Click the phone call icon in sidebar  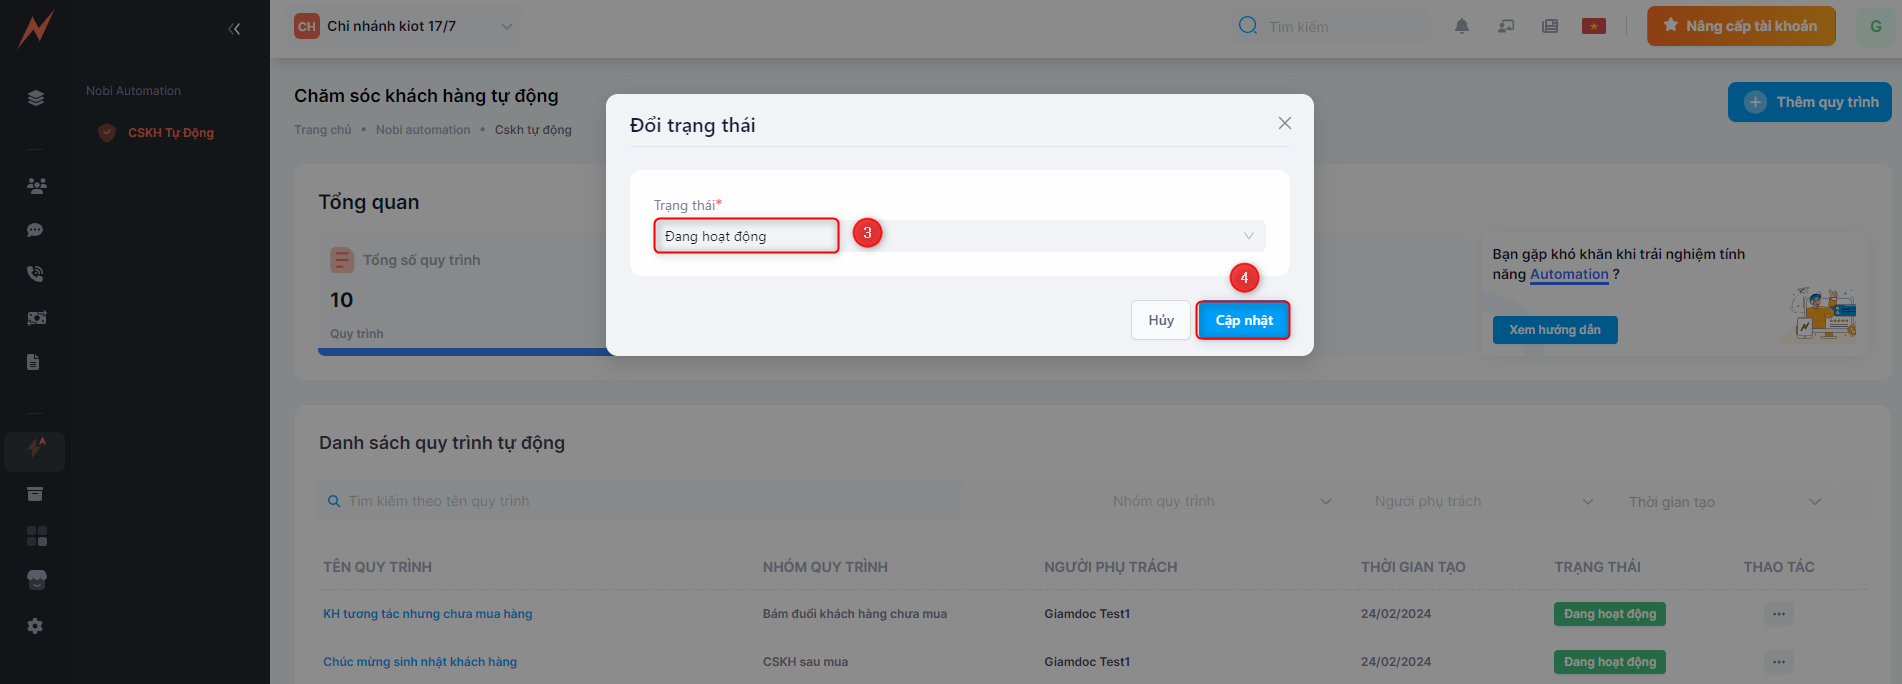(35, 274)
